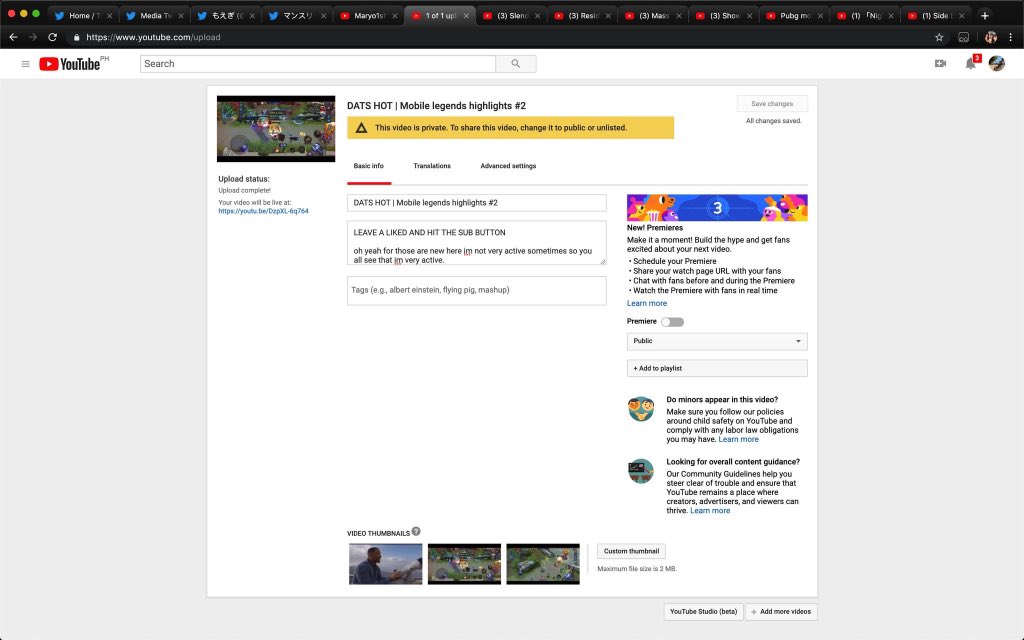Image resolution: width=1024 pixels, height=640 pixels.
Task: Click the site padlock icon in address bar
Action: pyautogui.click(x=76, y=37)
